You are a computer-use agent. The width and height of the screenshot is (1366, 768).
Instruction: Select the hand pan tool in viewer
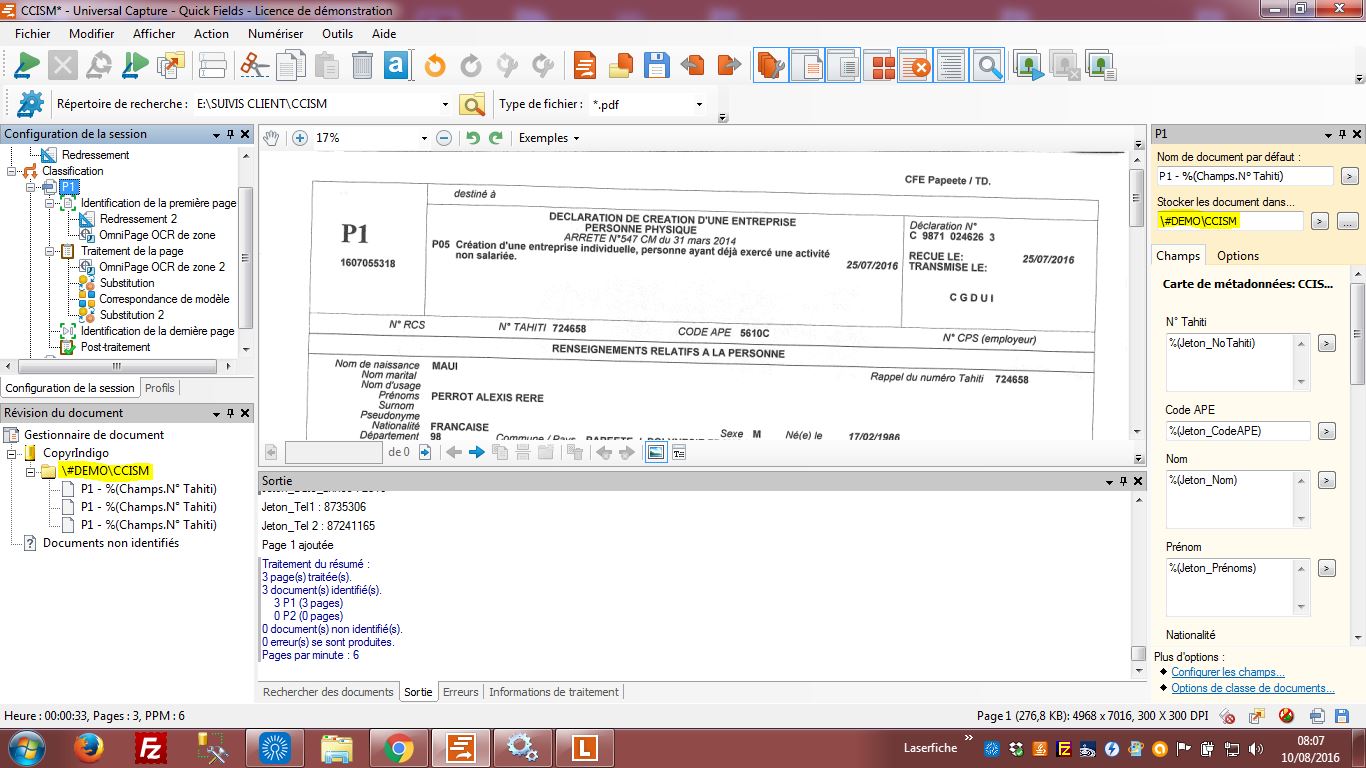pos(271,138)
